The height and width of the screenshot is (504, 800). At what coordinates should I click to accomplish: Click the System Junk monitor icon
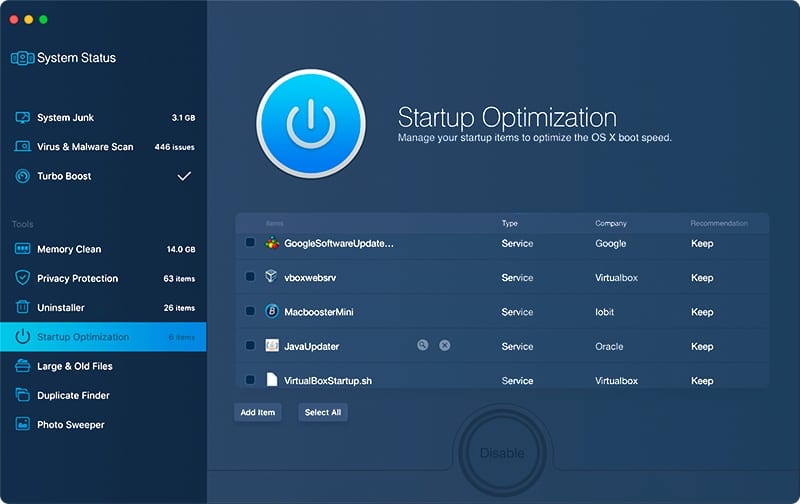click(x=22, y=118)
